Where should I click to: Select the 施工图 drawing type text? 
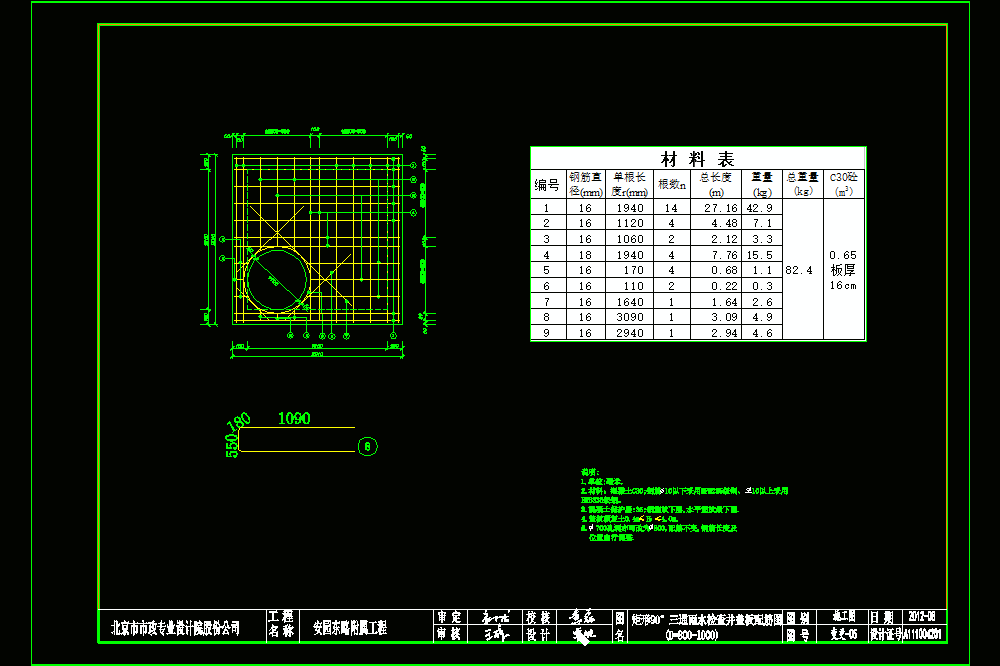pos(844,616)
